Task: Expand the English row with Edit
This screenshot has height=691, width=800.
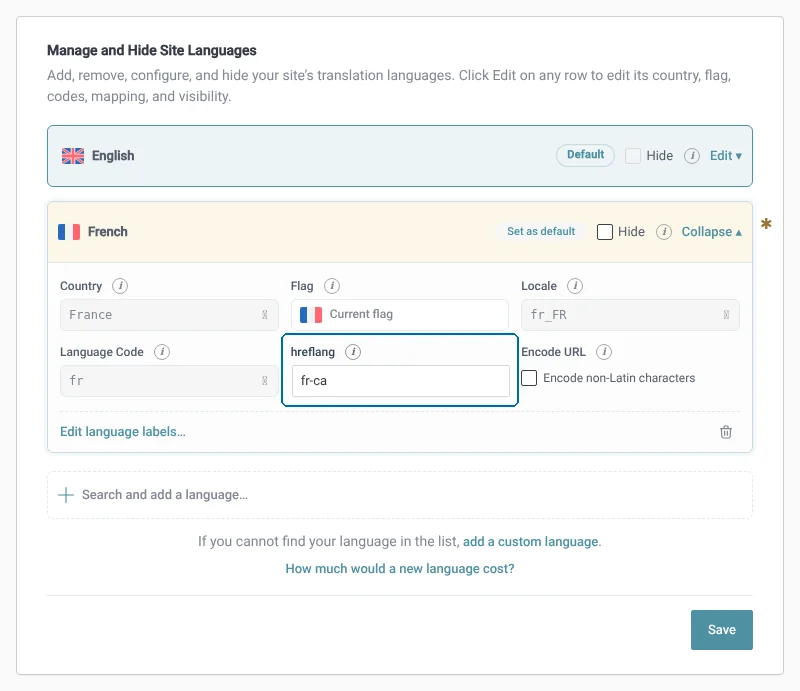Action: pyautogui.click(x=726, y=156)
